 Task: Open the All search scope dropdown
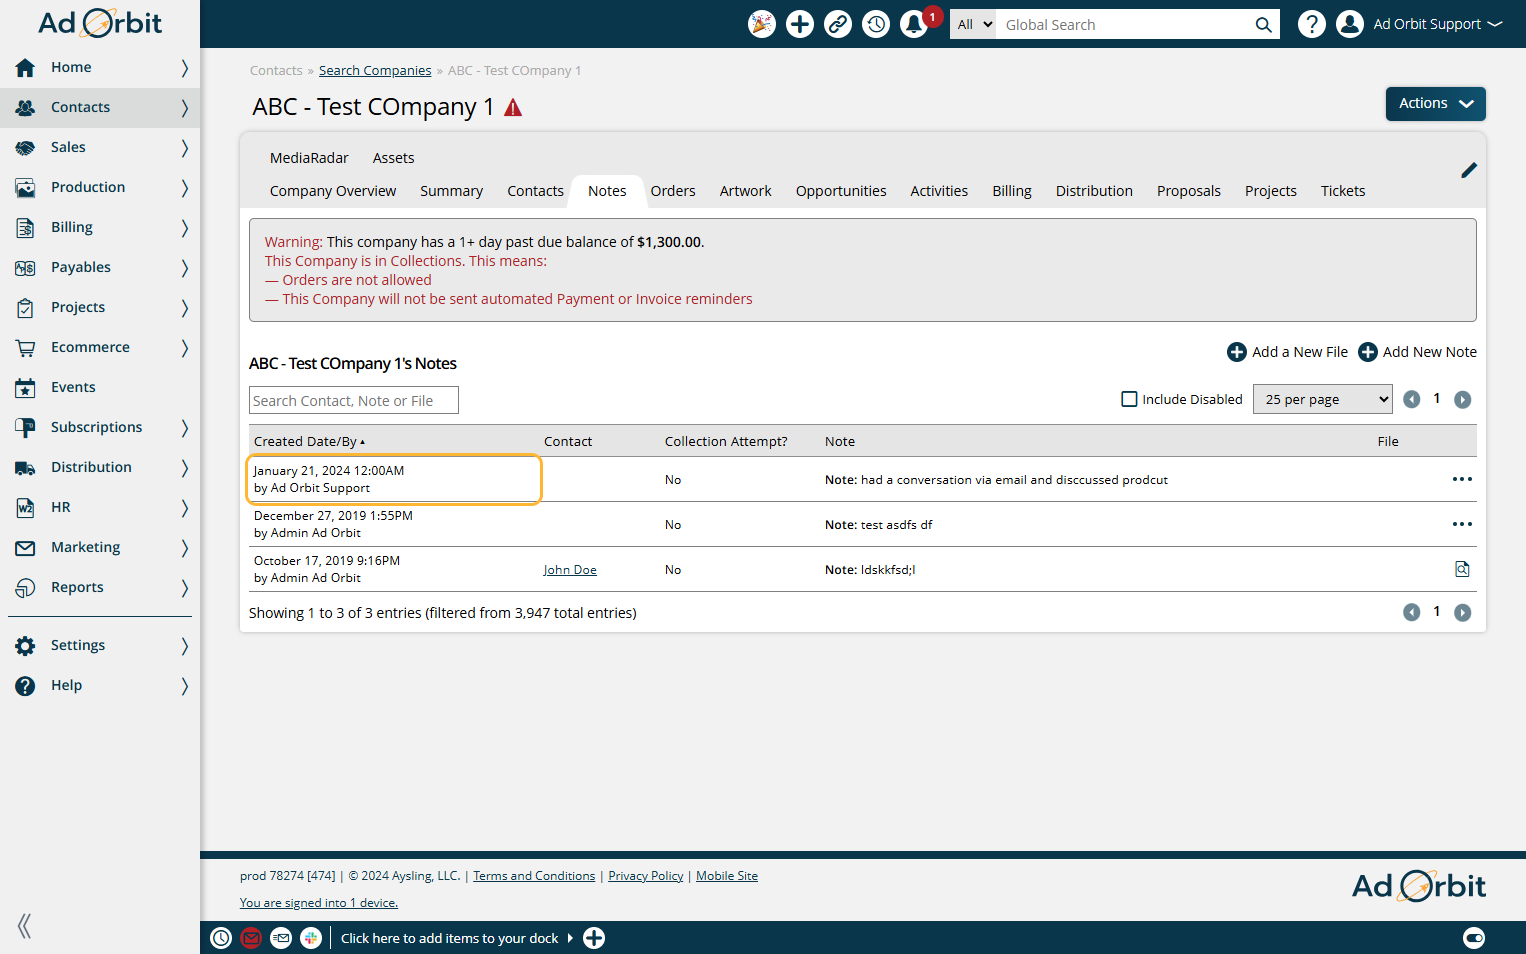click(973, 24)
